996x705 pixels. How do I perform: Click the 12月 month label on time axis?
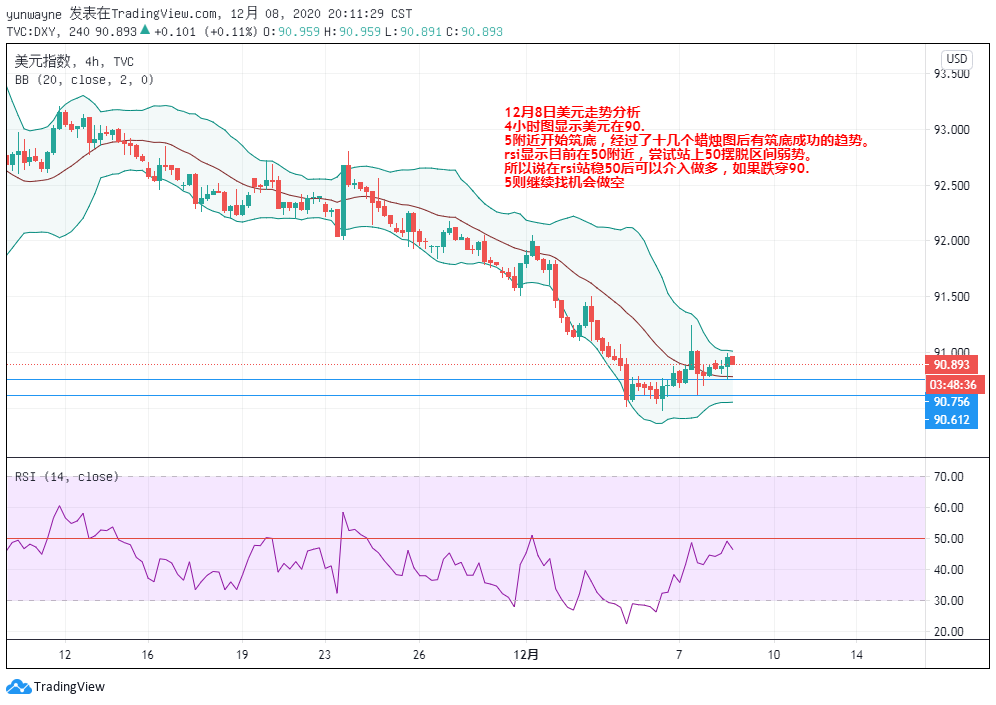pyautogui.click(x=526, y=655)
